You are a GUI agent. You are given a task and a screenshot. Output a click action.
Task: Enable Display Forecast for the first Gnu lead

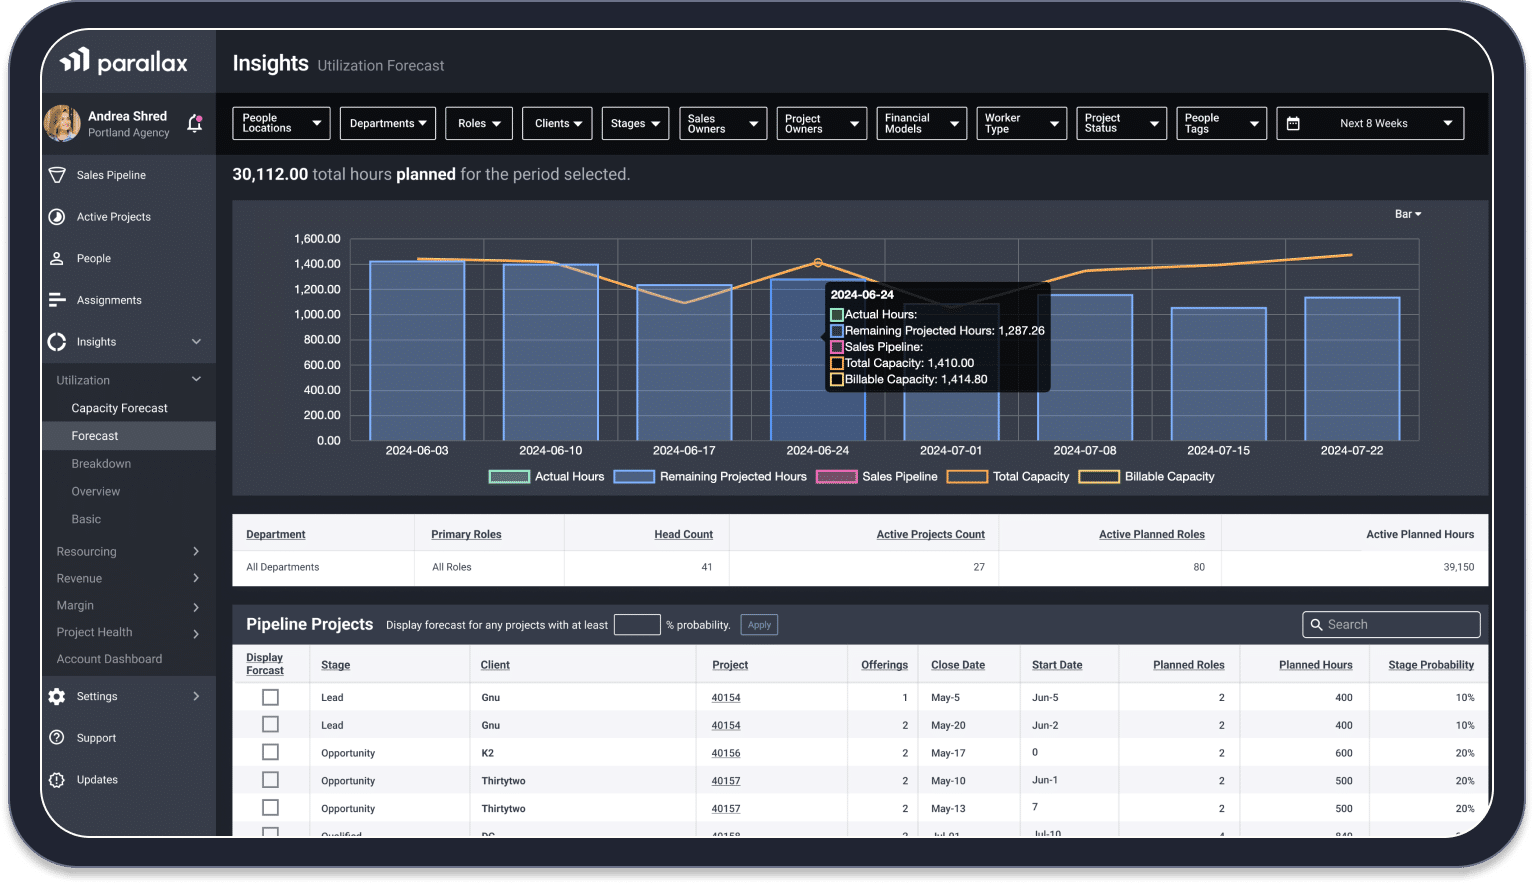pos(270,697)
